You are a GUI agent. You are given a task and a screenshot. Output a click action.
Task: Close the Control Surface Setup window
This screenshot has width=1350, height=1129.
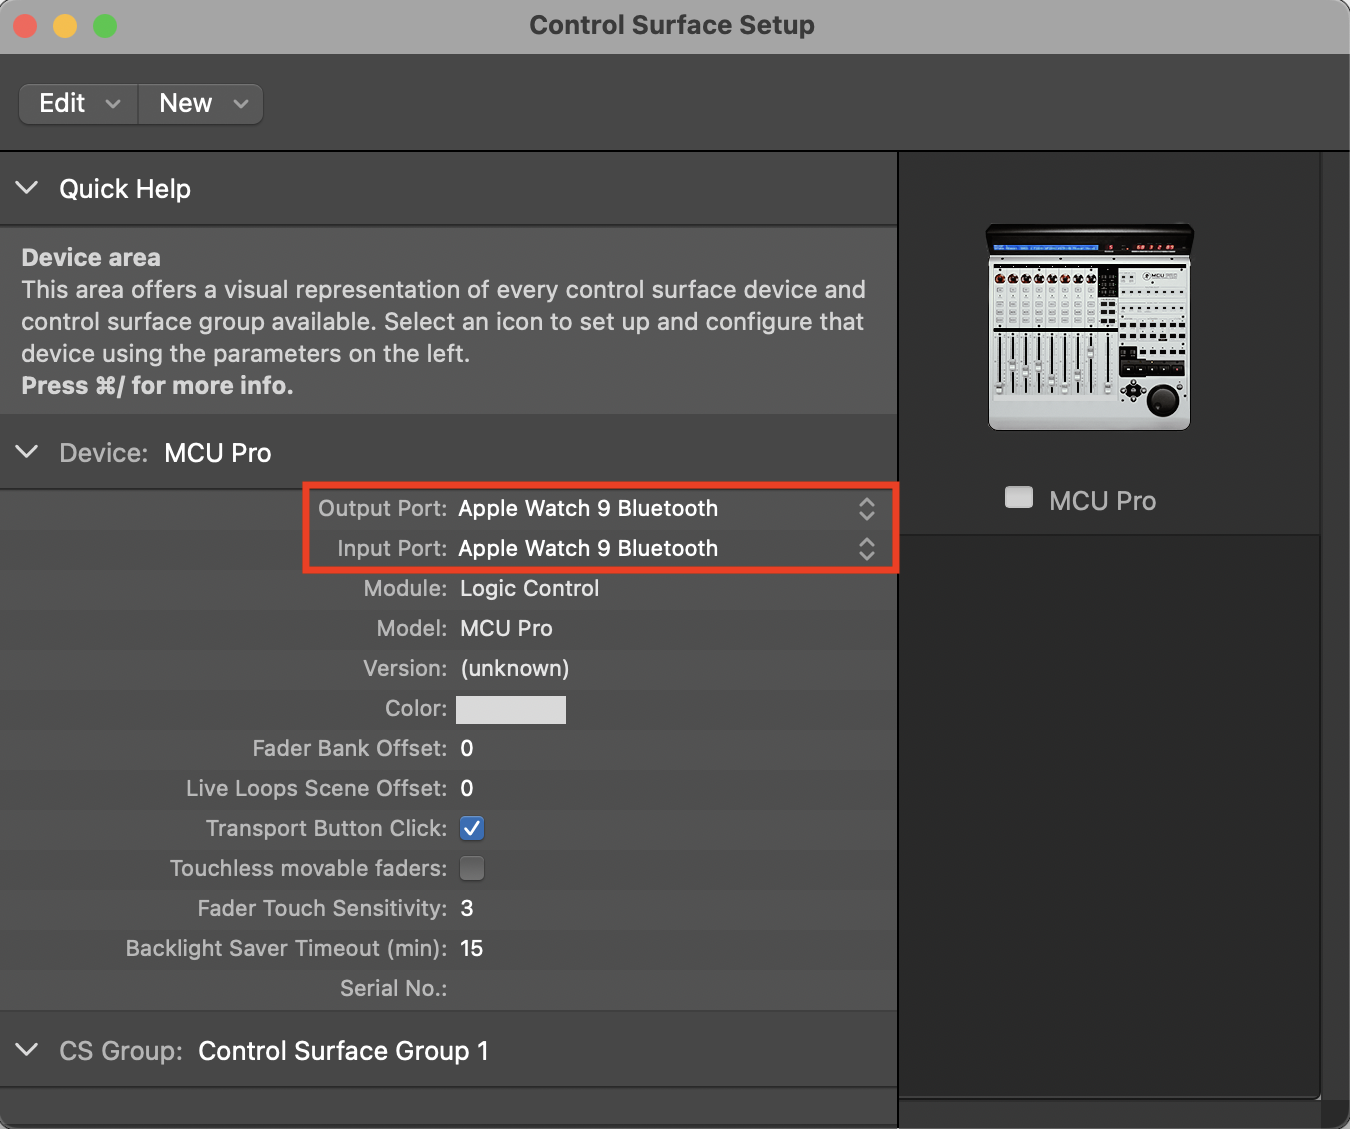point(25,26)
